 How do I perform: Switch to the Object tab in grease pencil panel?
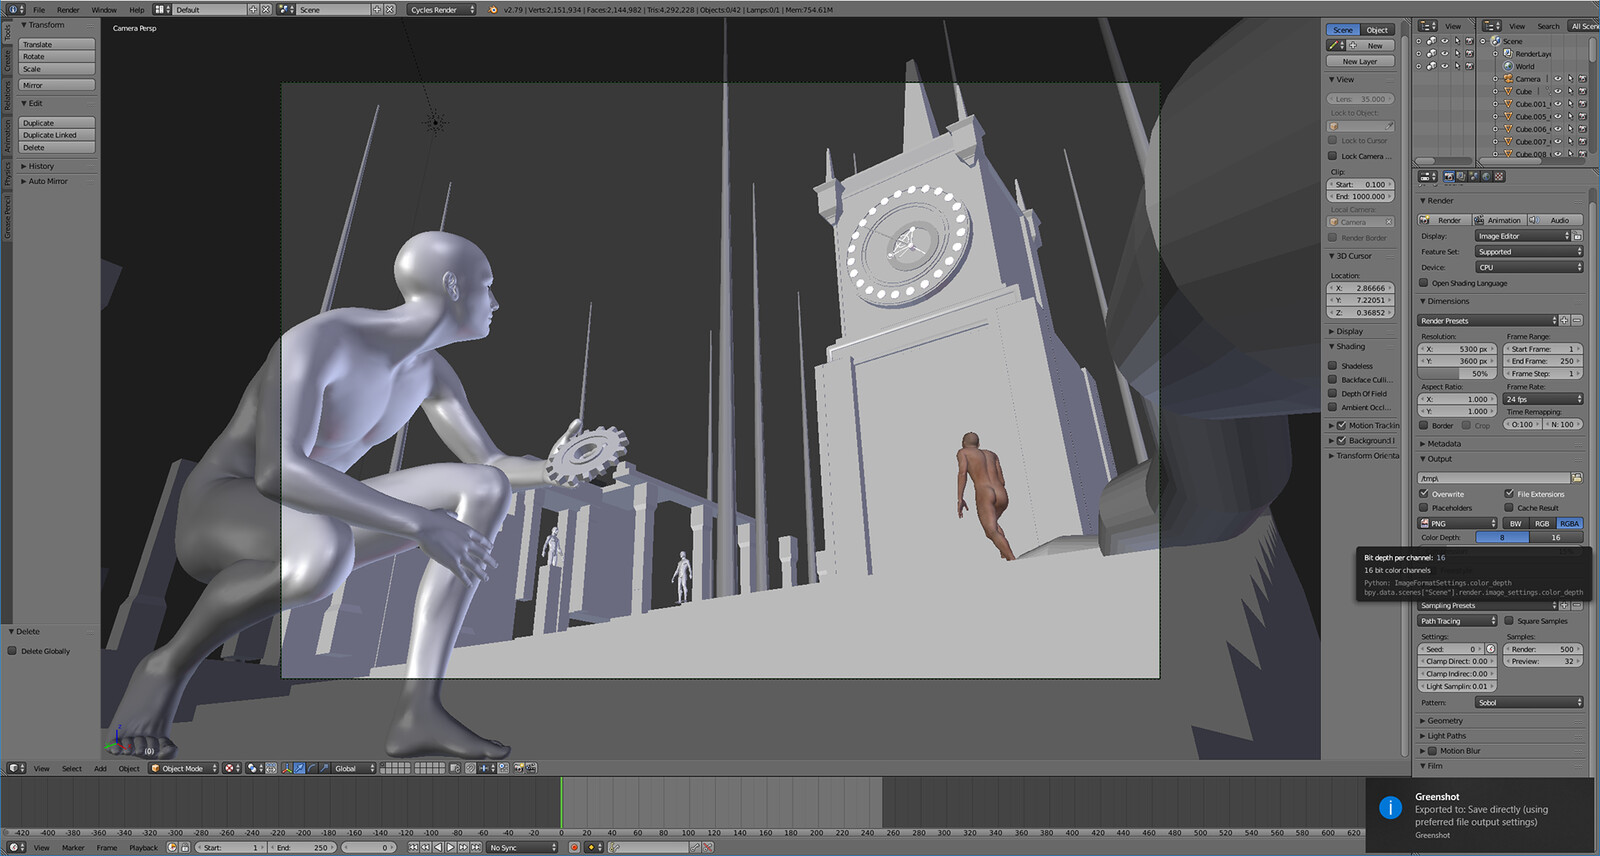1377,30
